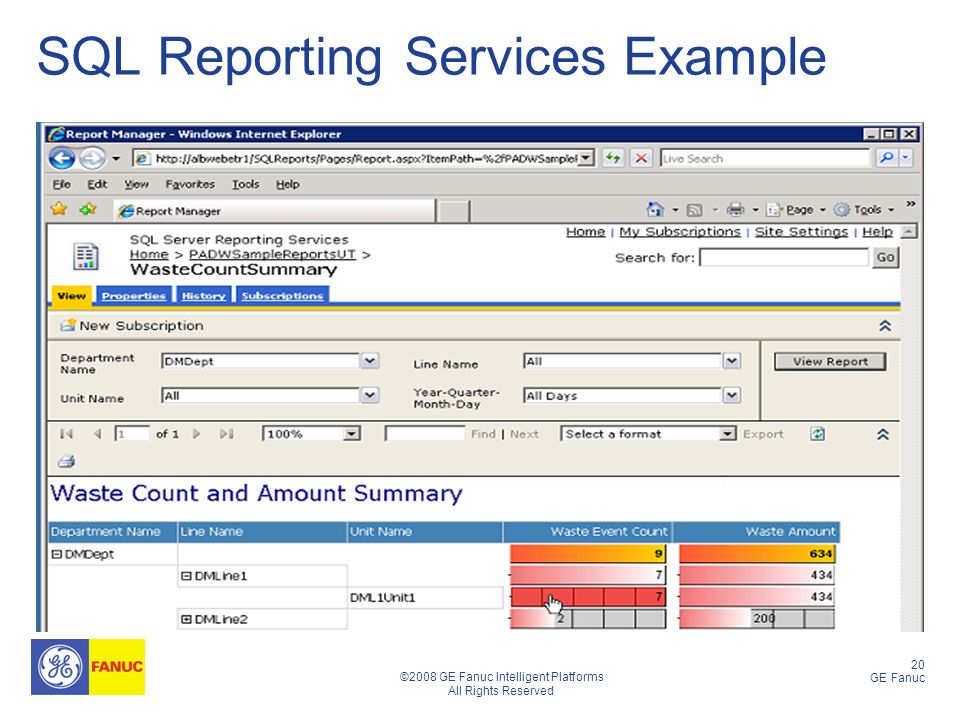Click the browser Home page icon
The width and height of the screenshot is (960, 720).
click(x=655, y=209)
